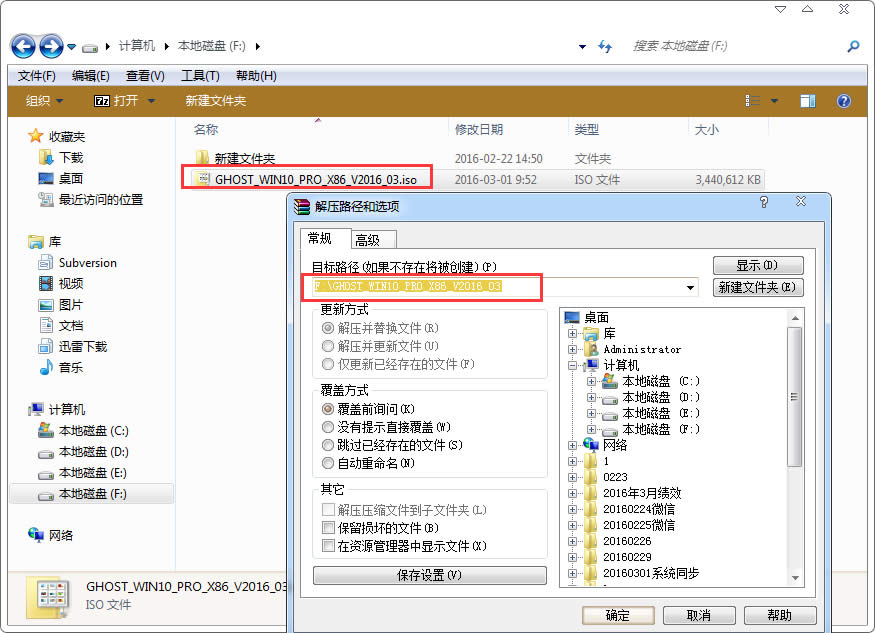Select the 自动重命名 overwrite option
The height and width of the screenshot is (633, 875).
click(326, 462)
